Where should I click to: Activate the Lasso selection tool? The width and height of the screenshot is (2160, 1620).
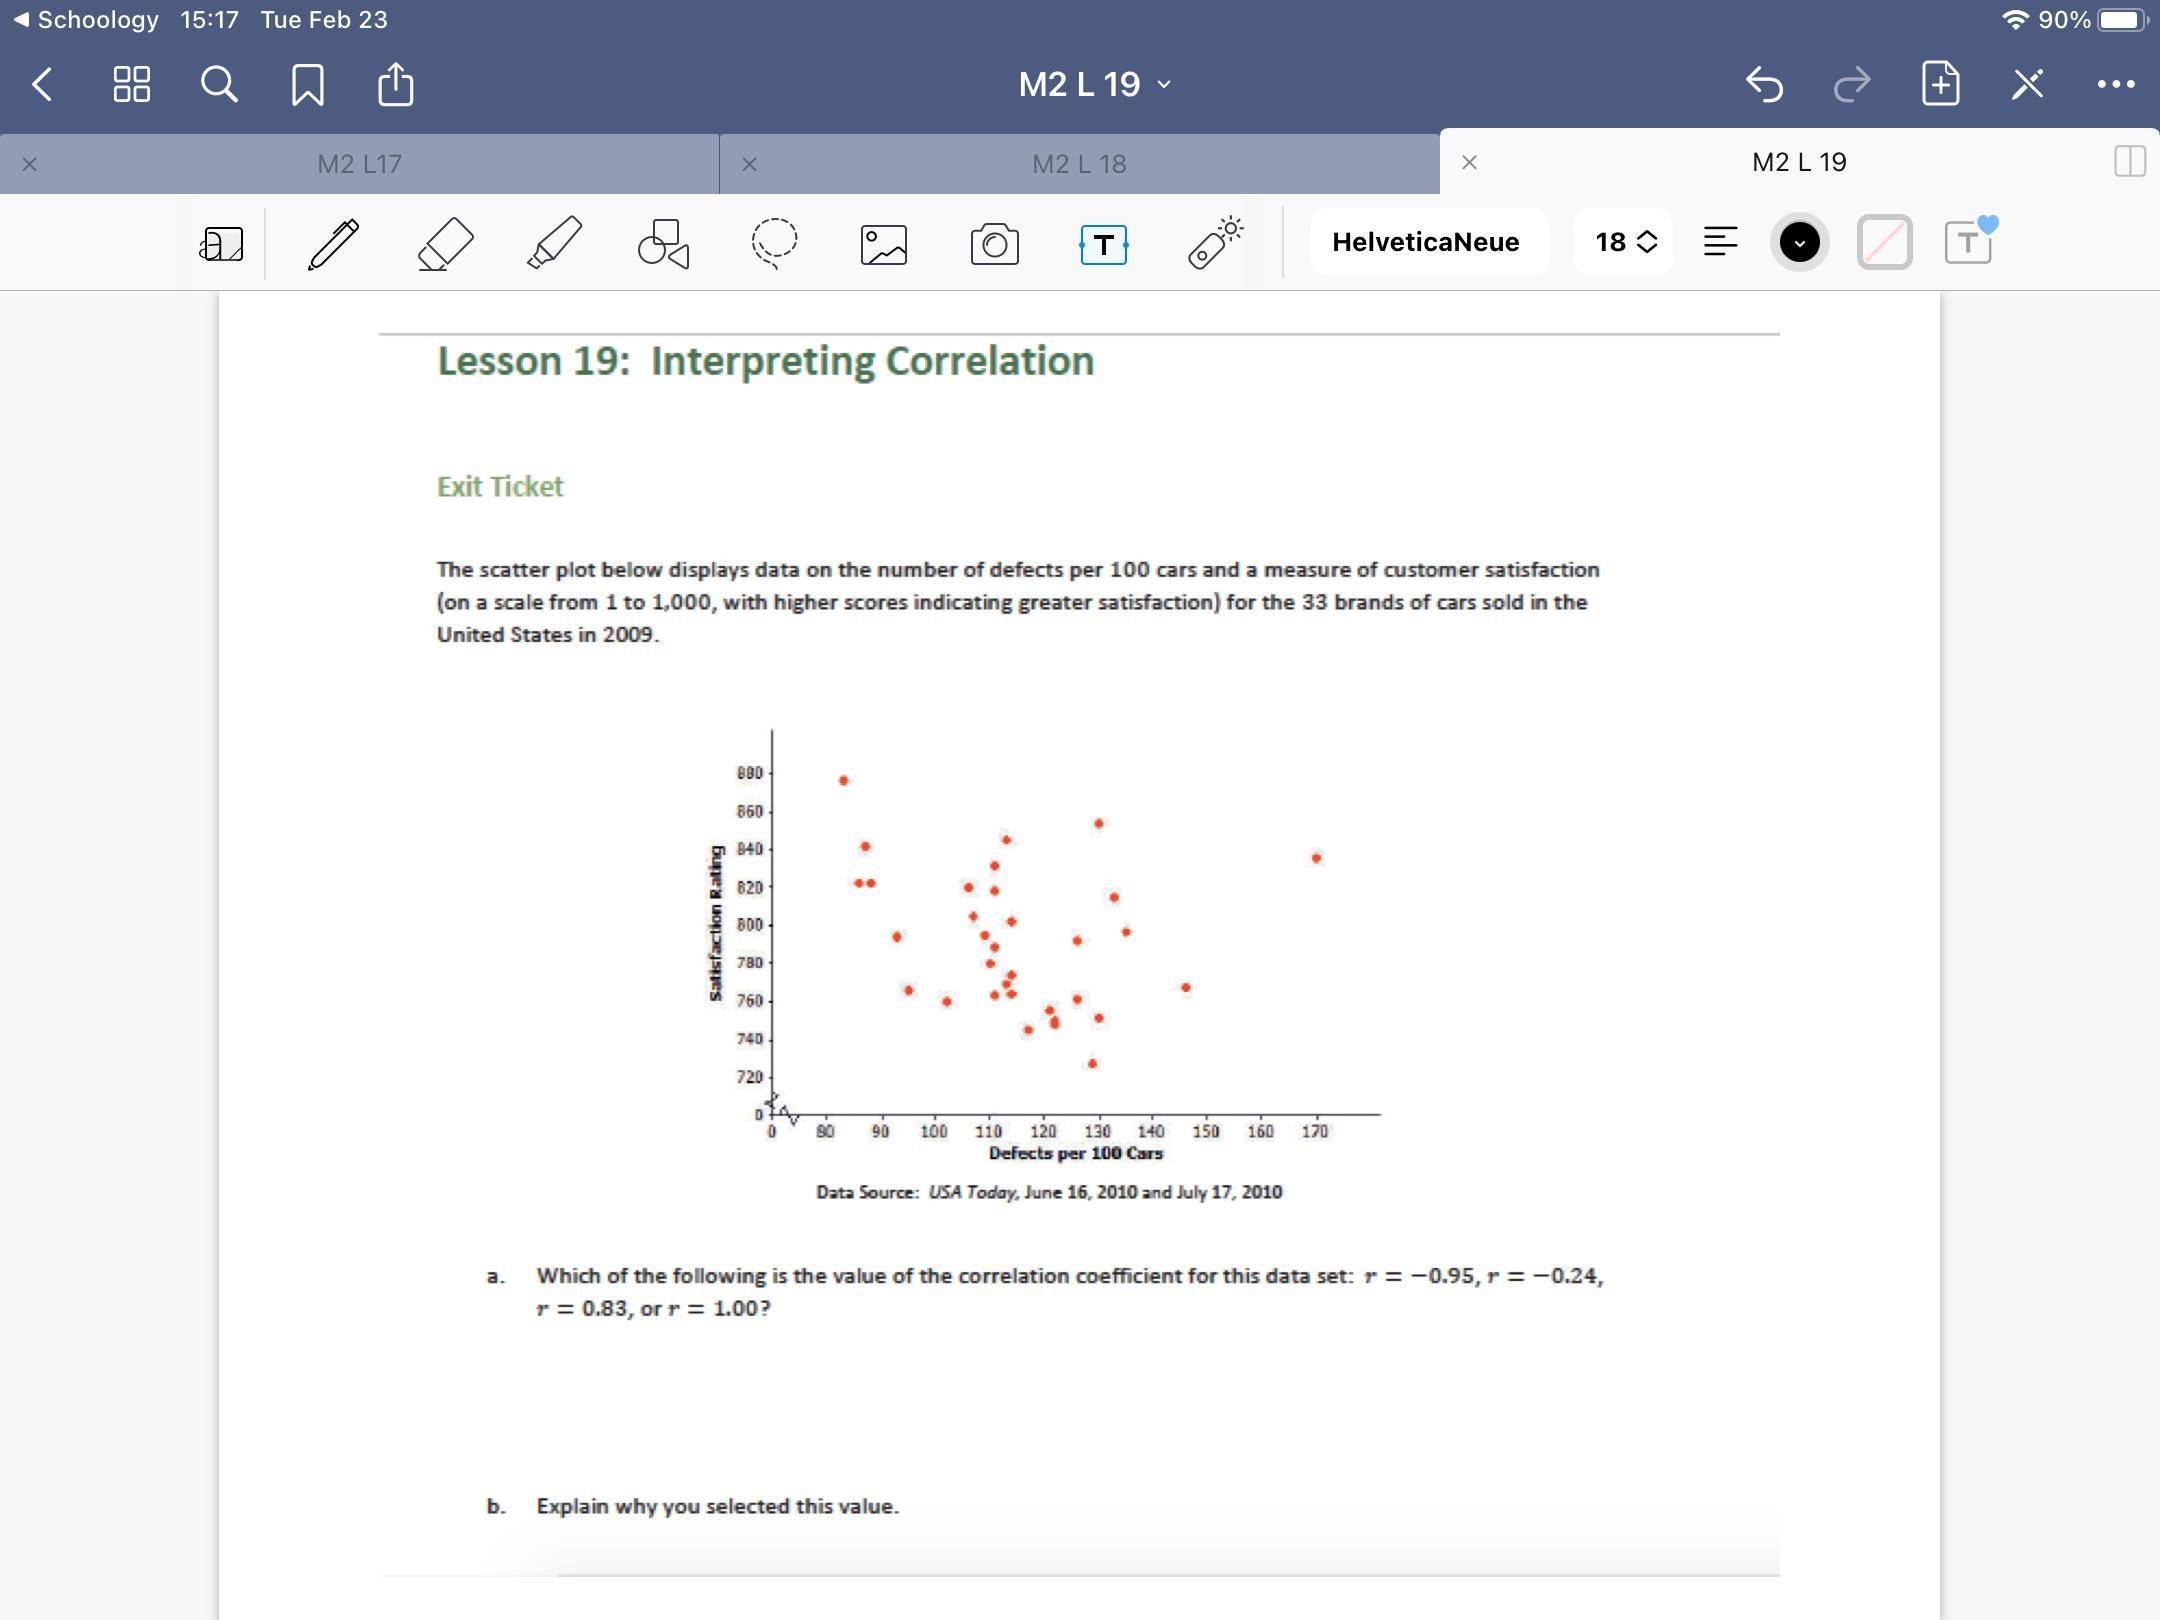[x=774, y=243]
